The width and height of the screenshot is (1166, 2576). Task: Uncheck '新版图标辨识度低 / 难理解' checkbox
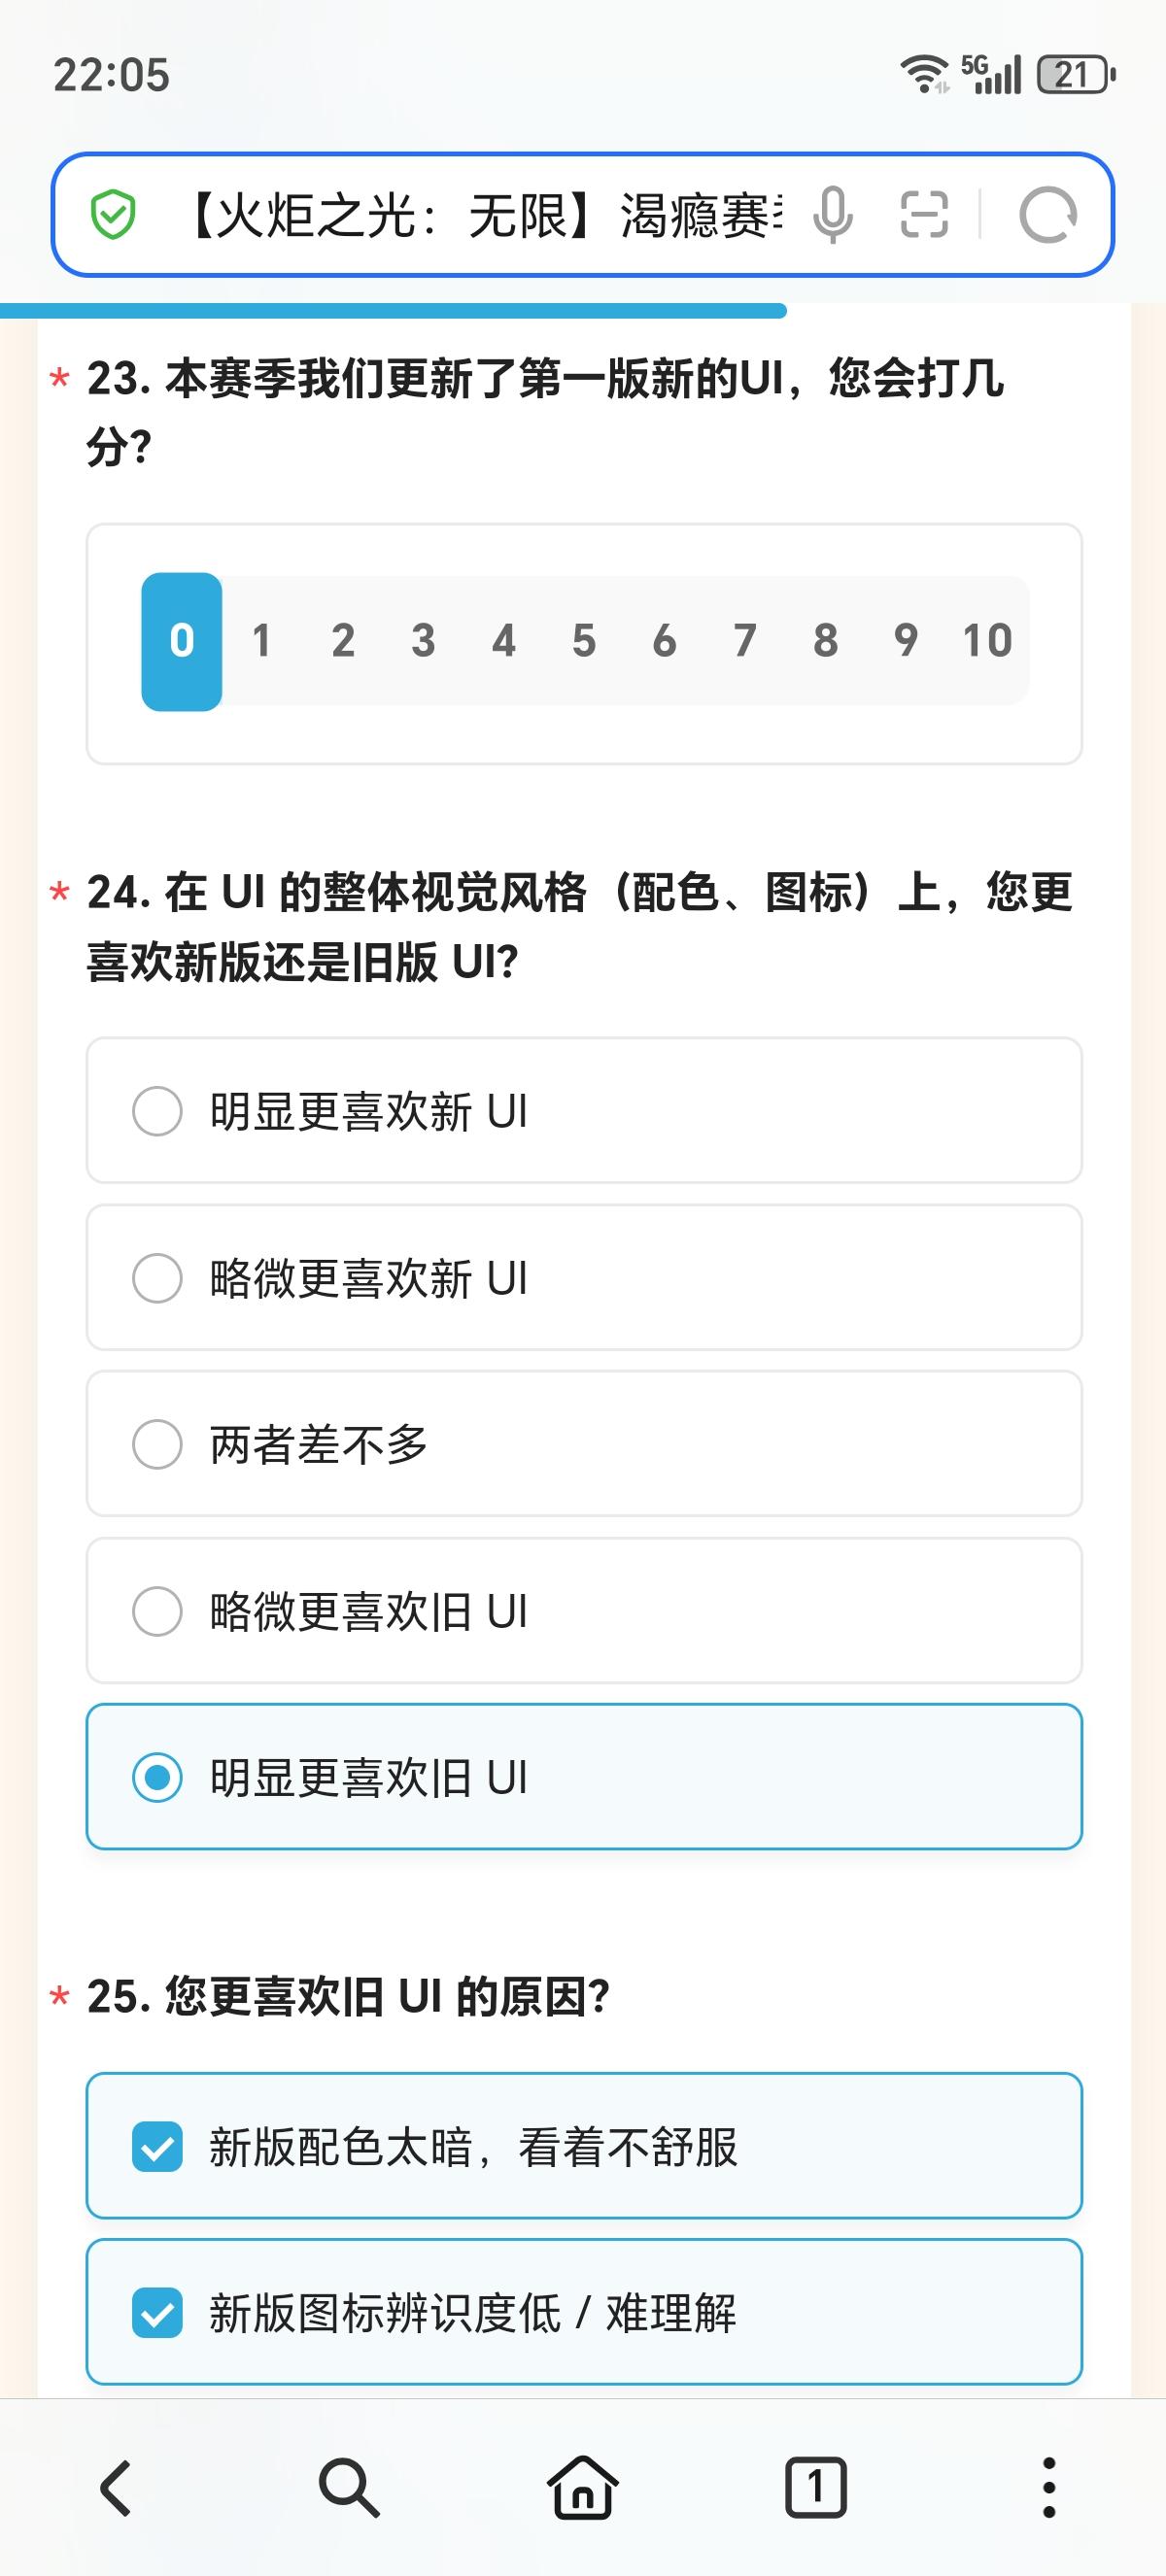[x=157, y=2313]
